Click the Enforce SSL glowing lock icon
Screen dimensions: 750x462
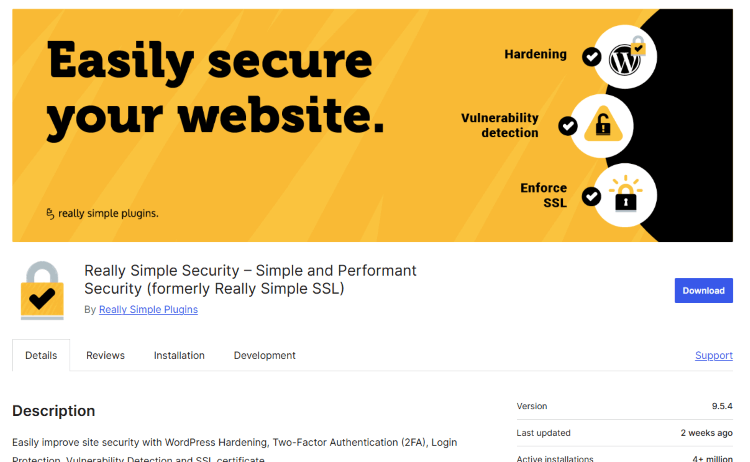point(625,195)
